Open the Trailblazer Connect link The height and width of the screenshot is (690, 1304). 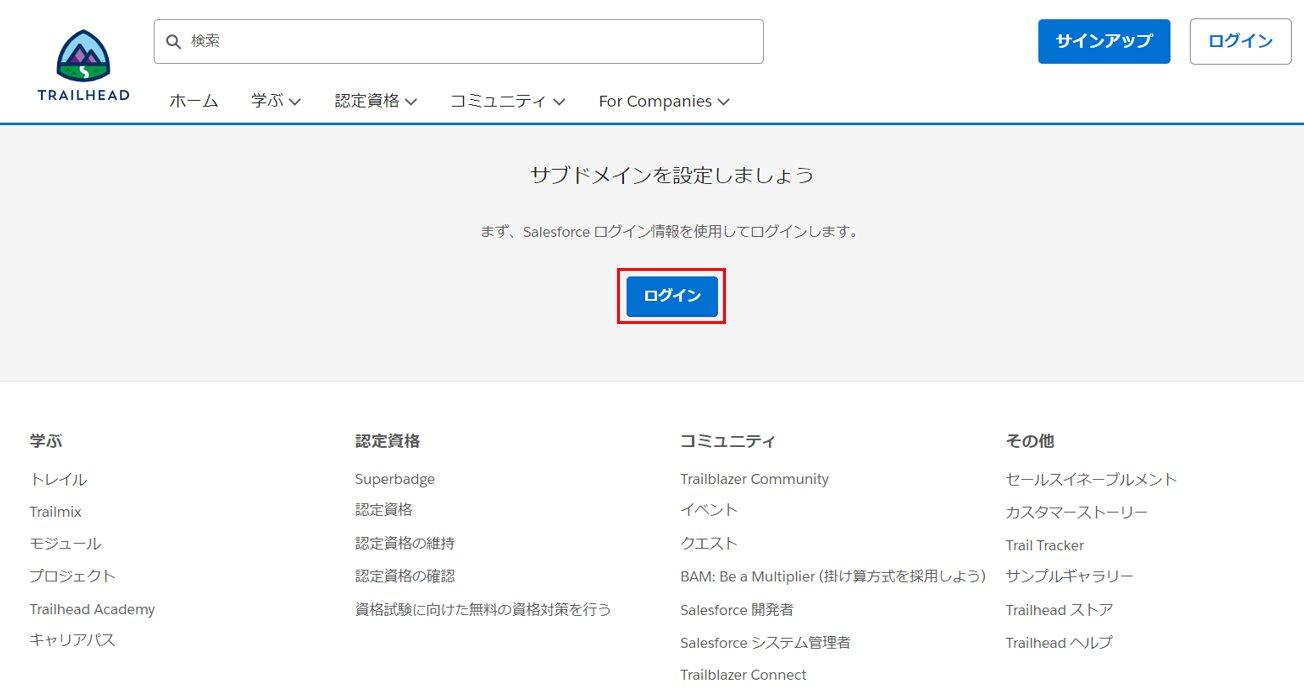743,675
